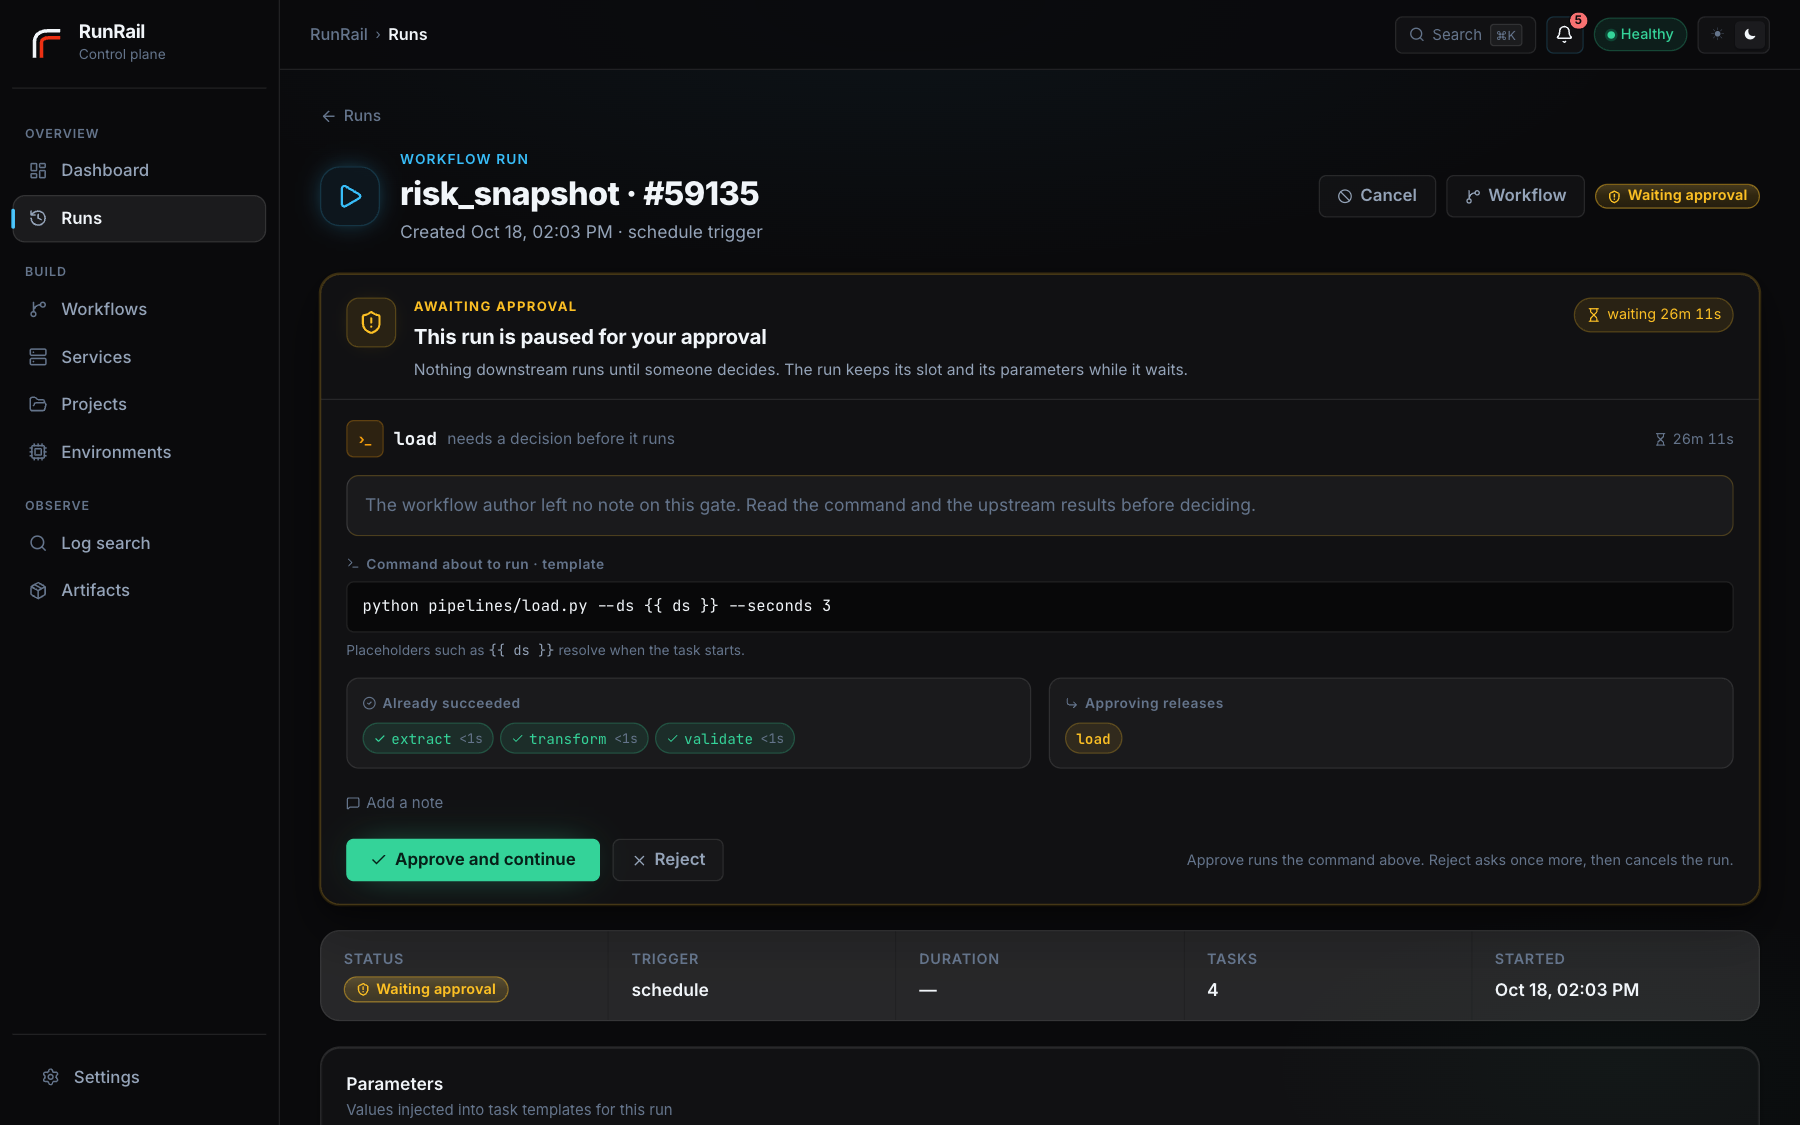Focus the Search box in header
Image resolution: width=1800 pixels, height=1125 pixels.
point(1465,35)
